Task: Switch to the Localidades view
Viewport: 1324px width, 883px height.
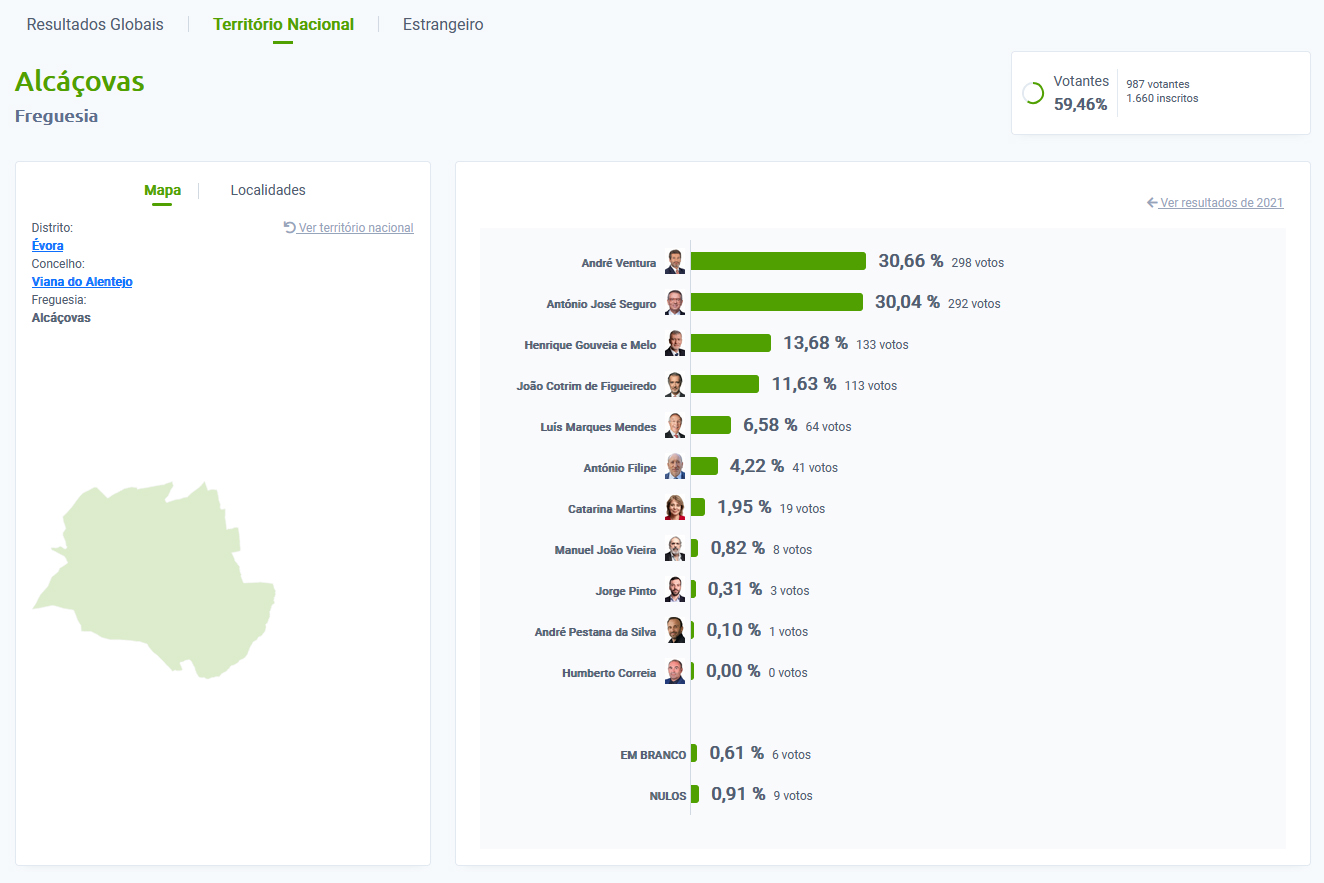Action: point(268,190)
